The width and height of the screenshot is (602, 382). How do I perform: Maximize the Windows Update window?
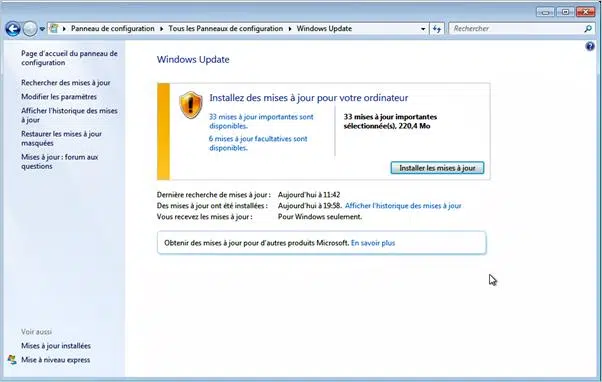click(565, 12)
